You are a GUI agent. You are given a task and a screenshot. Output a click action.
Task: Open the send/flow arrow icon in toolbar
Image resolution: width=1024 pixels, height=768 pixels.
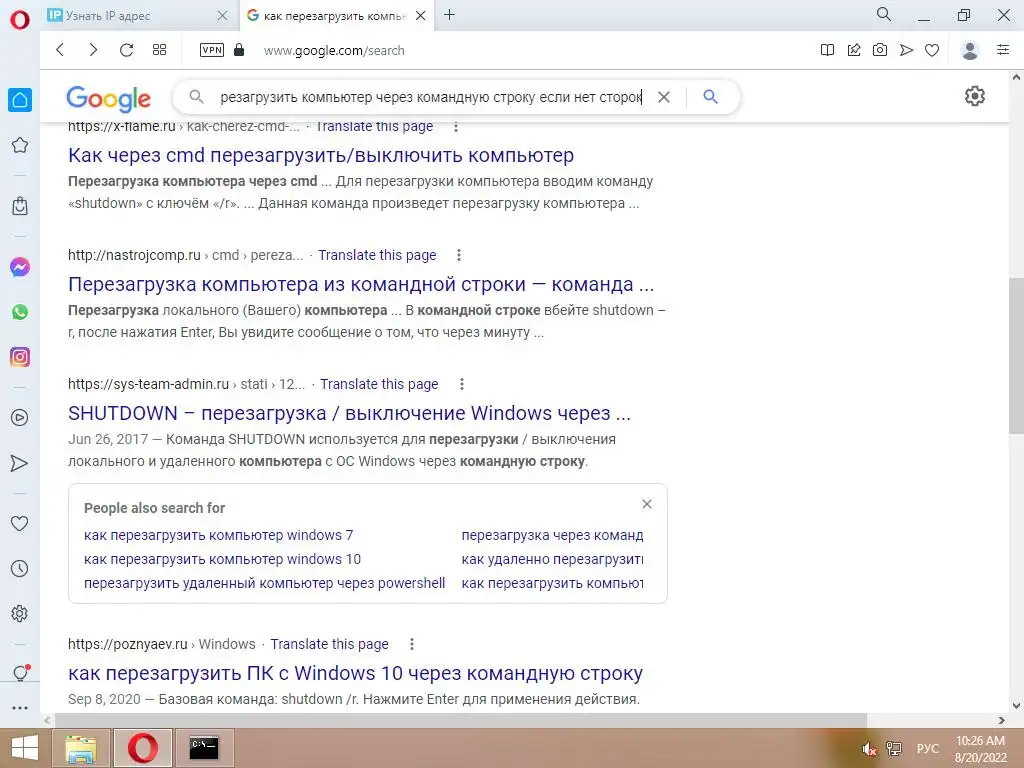click(x=906, y=50)
